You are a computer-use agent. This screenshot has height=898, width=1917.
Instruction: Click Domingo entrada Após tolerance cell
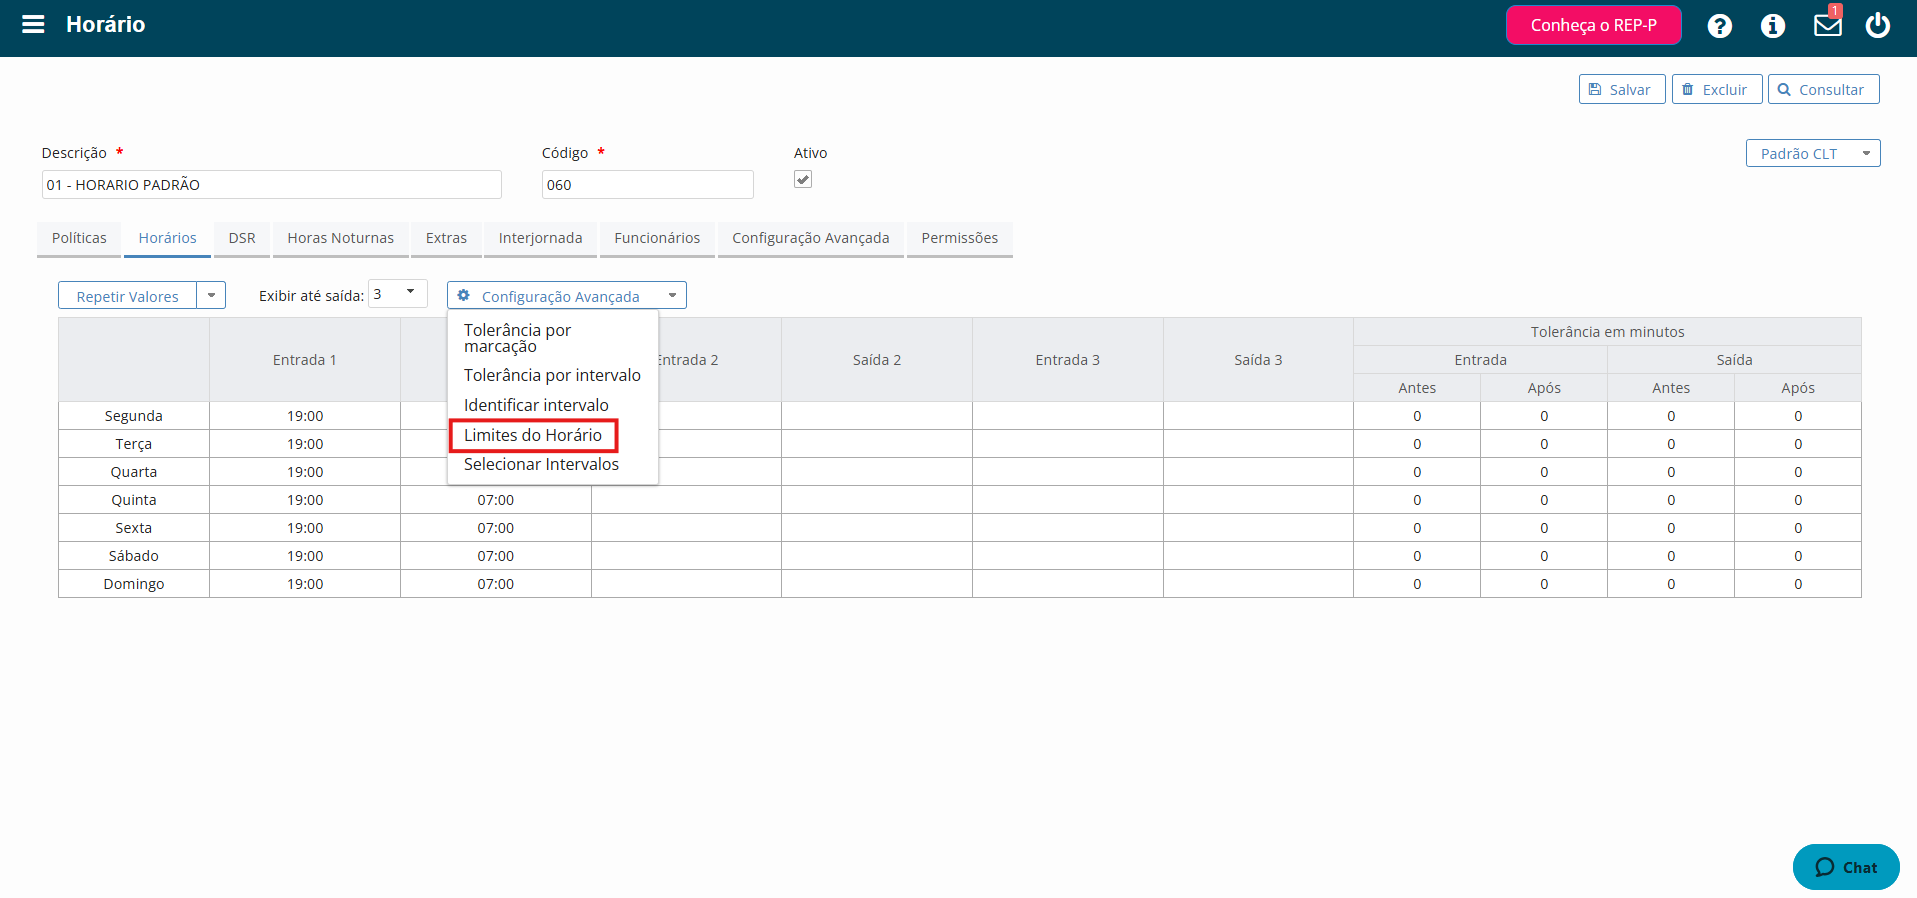(x=1544, y=584)
